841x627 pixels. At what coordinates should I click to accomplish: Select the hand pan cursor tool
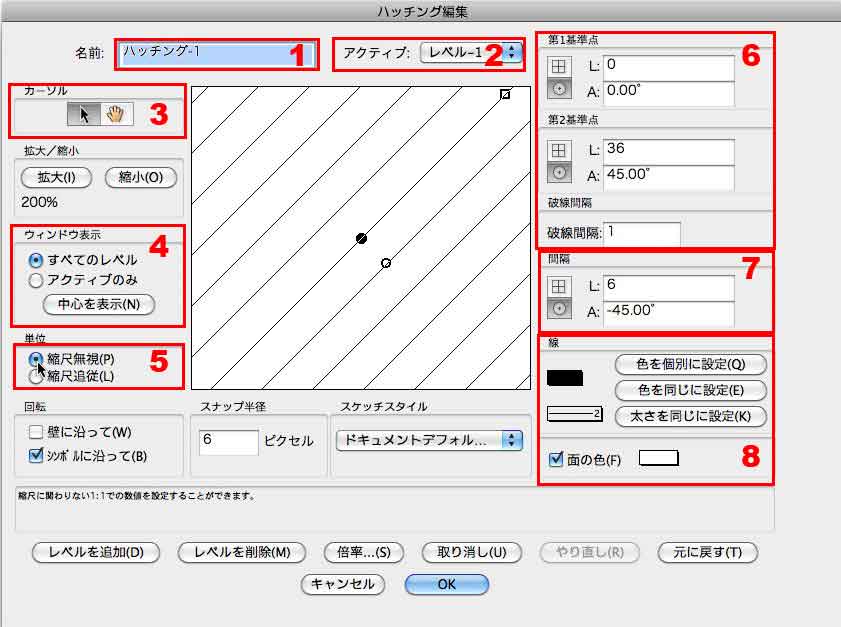click(114, 114)
